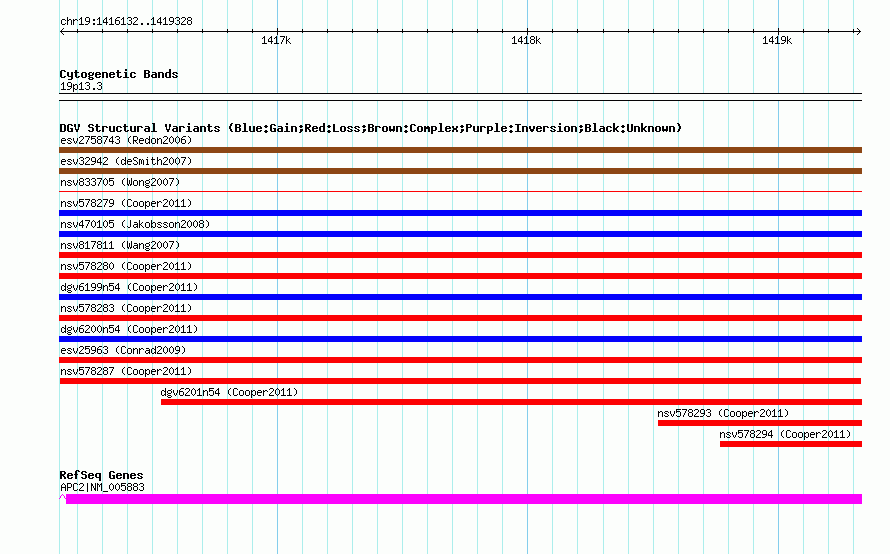Image resolution: width=890 pixels, height=554 pixels.
Task: Open variant label nsv578287 (Cooper2011)
Action: pos(126,371)
